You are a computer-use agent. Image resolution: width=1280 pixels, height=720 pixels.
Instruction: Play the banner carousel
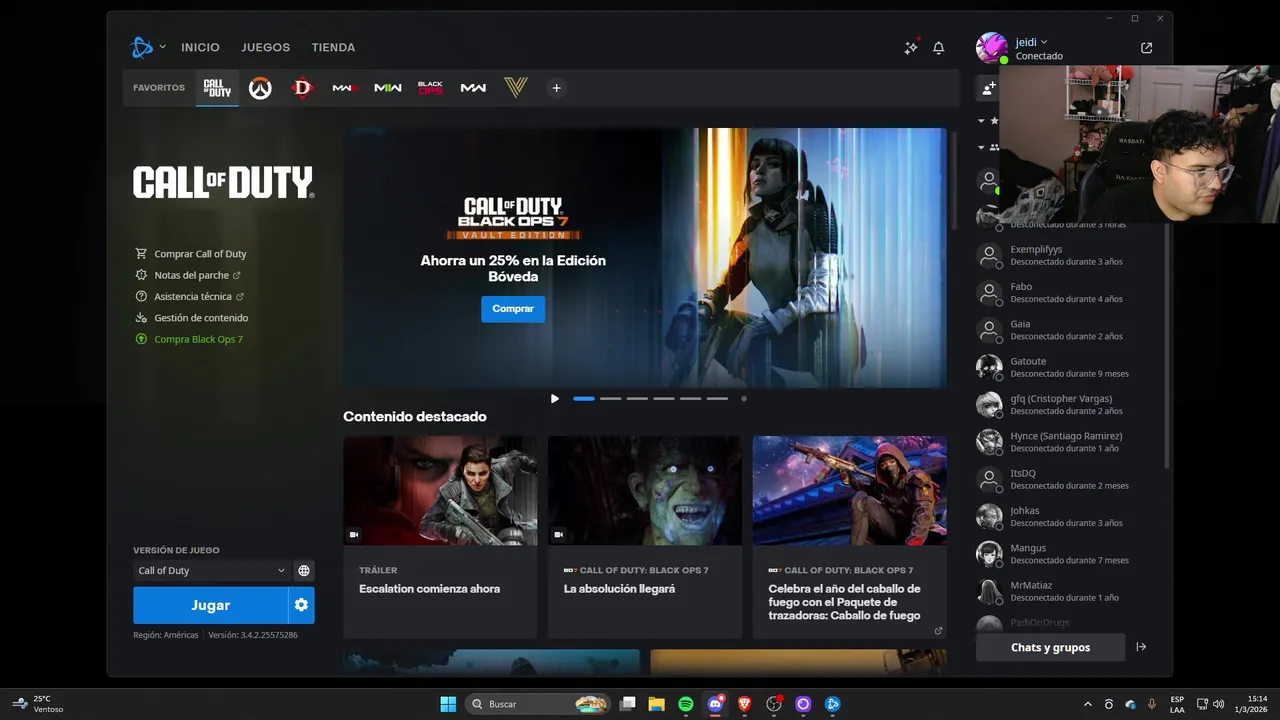pos(555,399)
